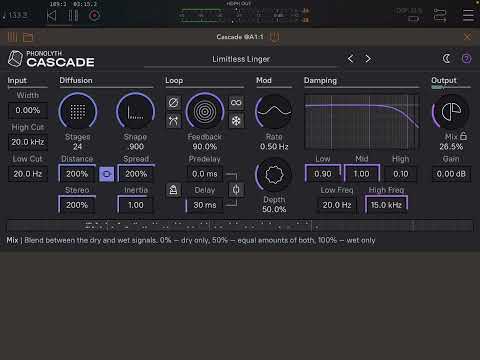Screen dimensions: 480x360
Task: Click the Phonolyth Cascade logo
Action: [x=51, y=59]
